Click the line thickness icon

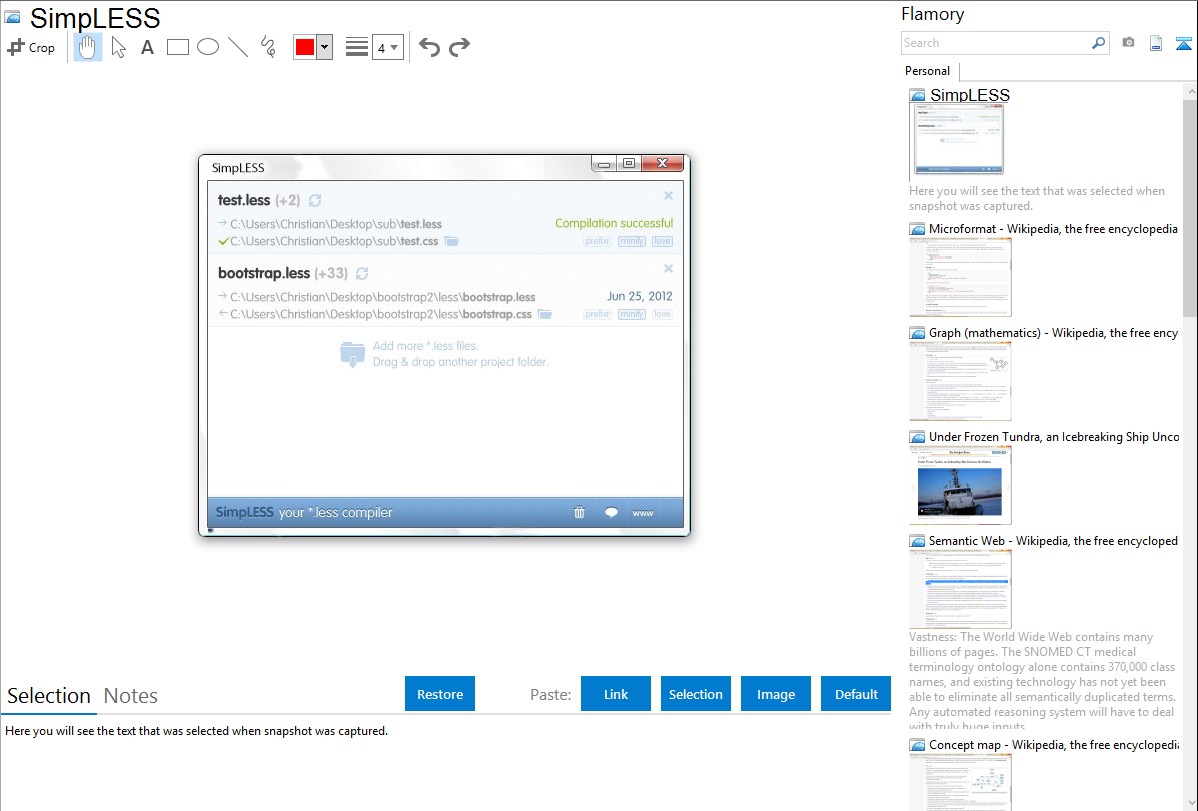[x=357, y=47]
